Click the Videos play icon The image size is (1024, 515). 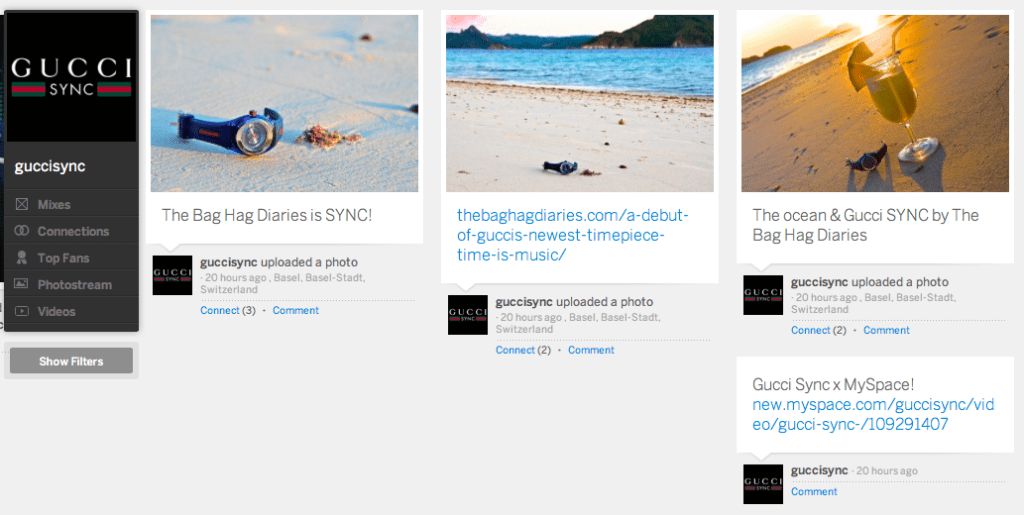22,311
